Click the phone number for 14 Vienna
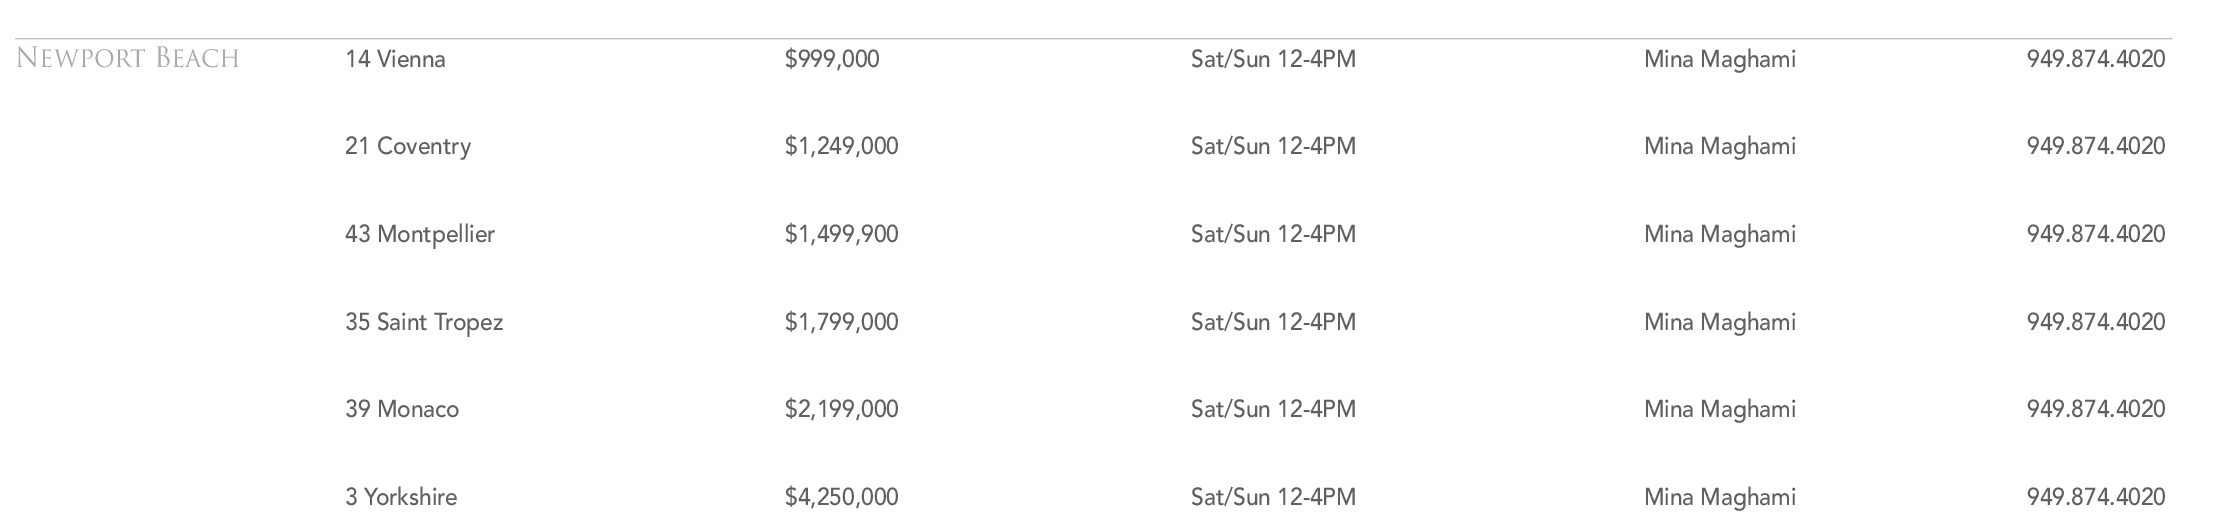The height and width of the screenshot is (524, 2232). coord(2096,59)
